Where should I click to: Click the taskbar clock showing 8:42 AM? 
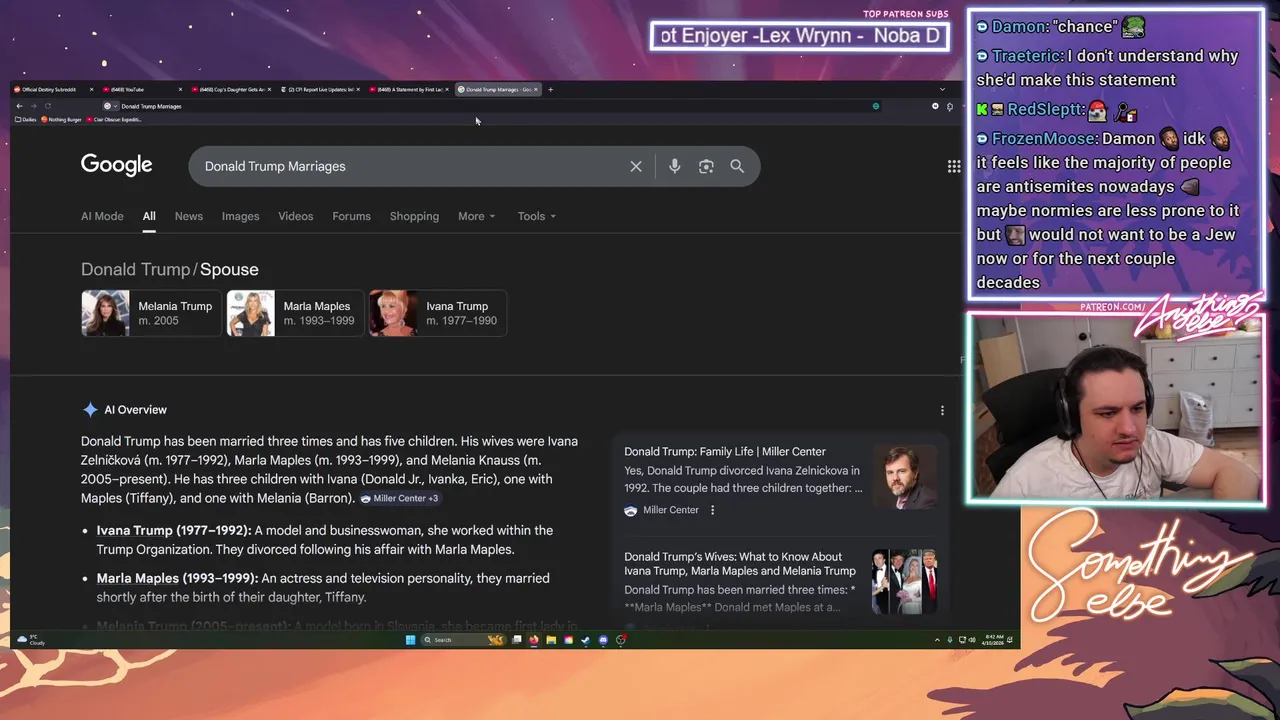point(995,640)
